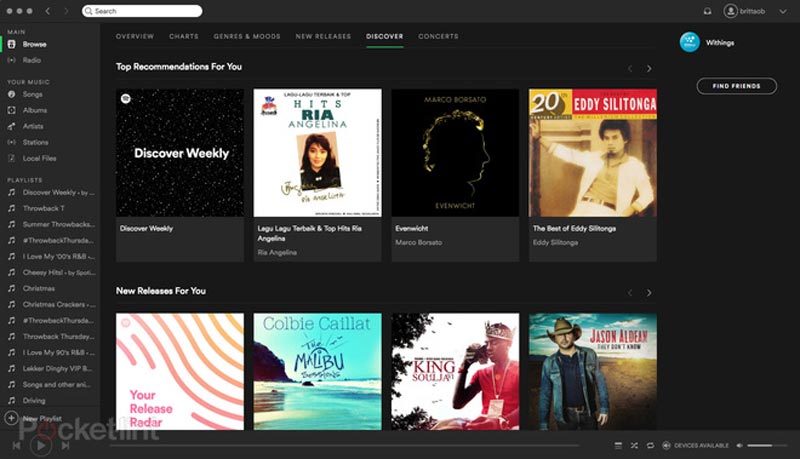Go to the previous track

(17, 445)
